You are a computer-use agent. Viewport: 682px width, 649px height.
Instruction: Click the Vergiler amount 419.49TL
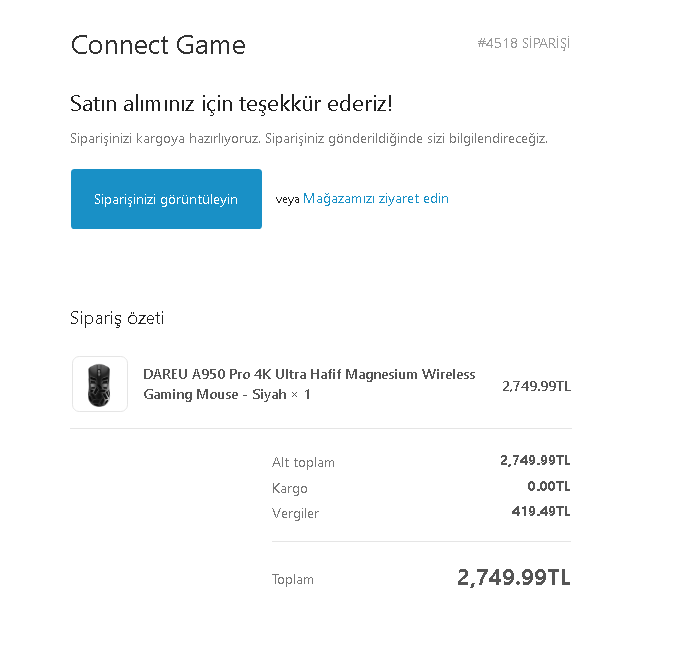click(540, 511)
